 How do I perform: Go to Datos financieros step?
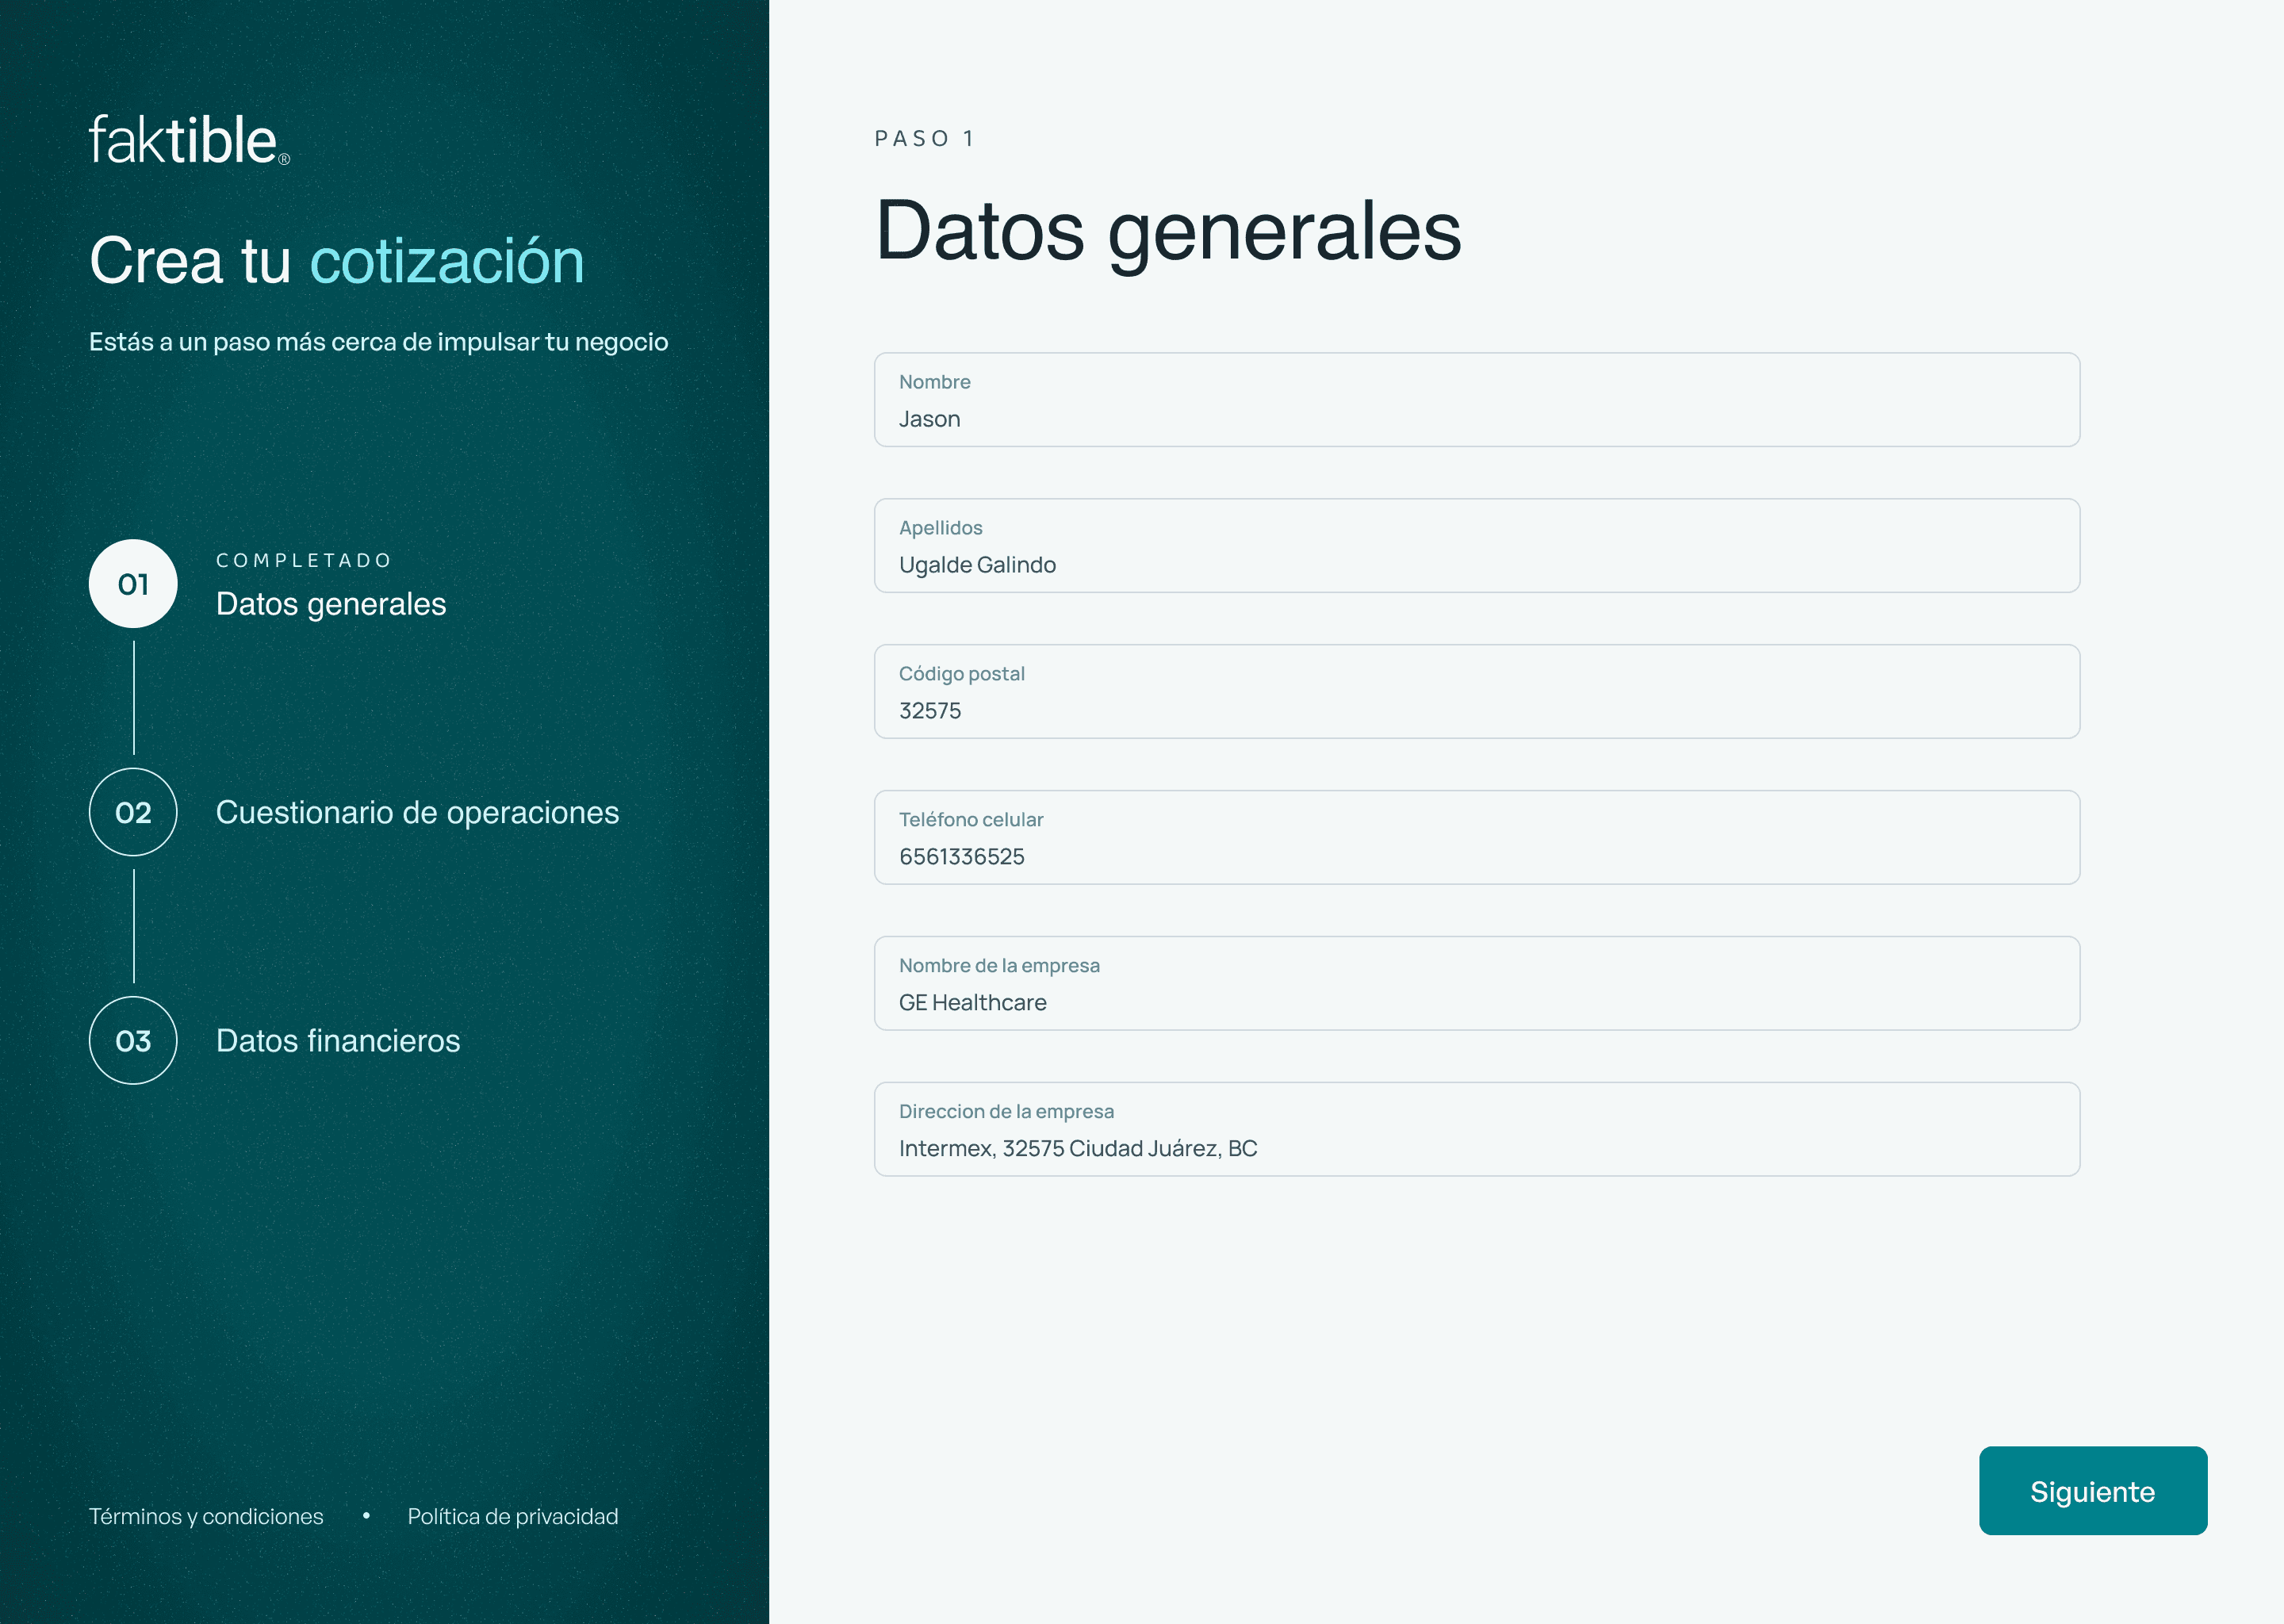338,1040
